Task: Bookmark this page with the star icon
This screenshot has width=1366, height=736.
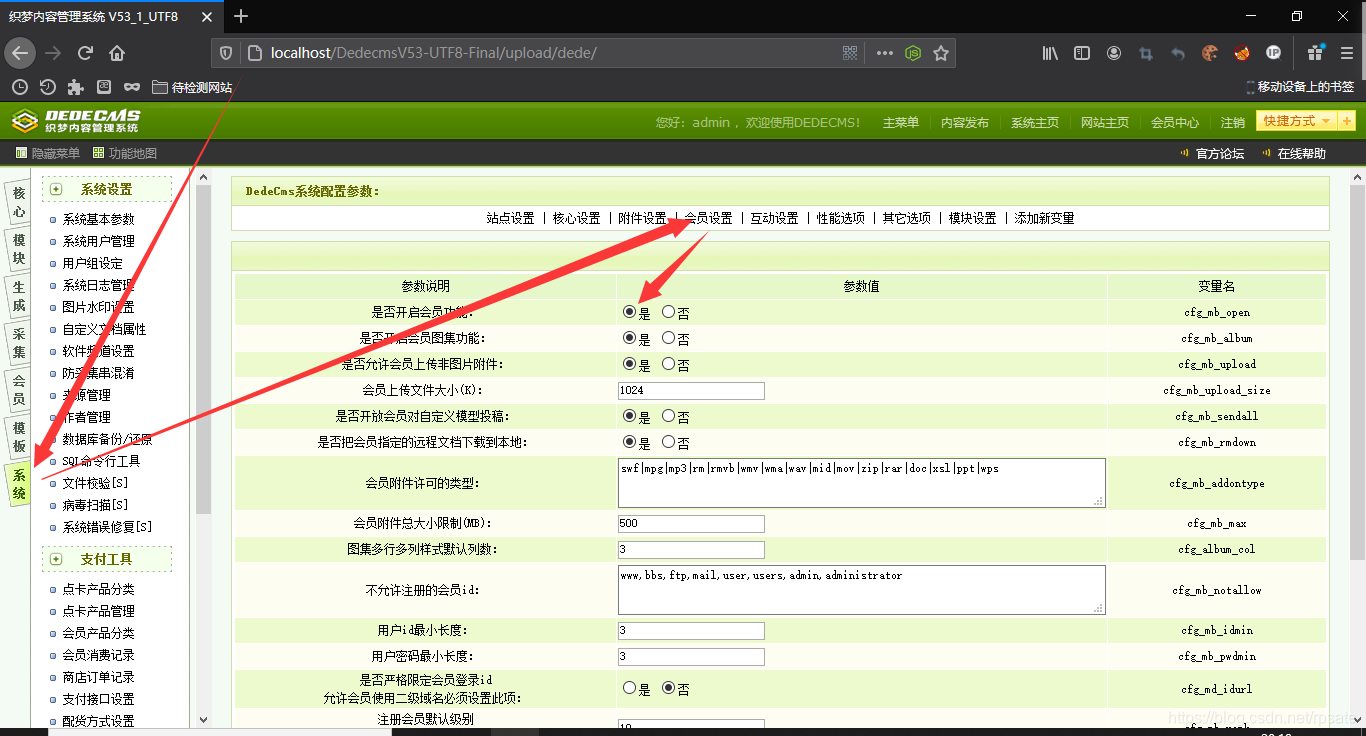Action: (941, 53)
